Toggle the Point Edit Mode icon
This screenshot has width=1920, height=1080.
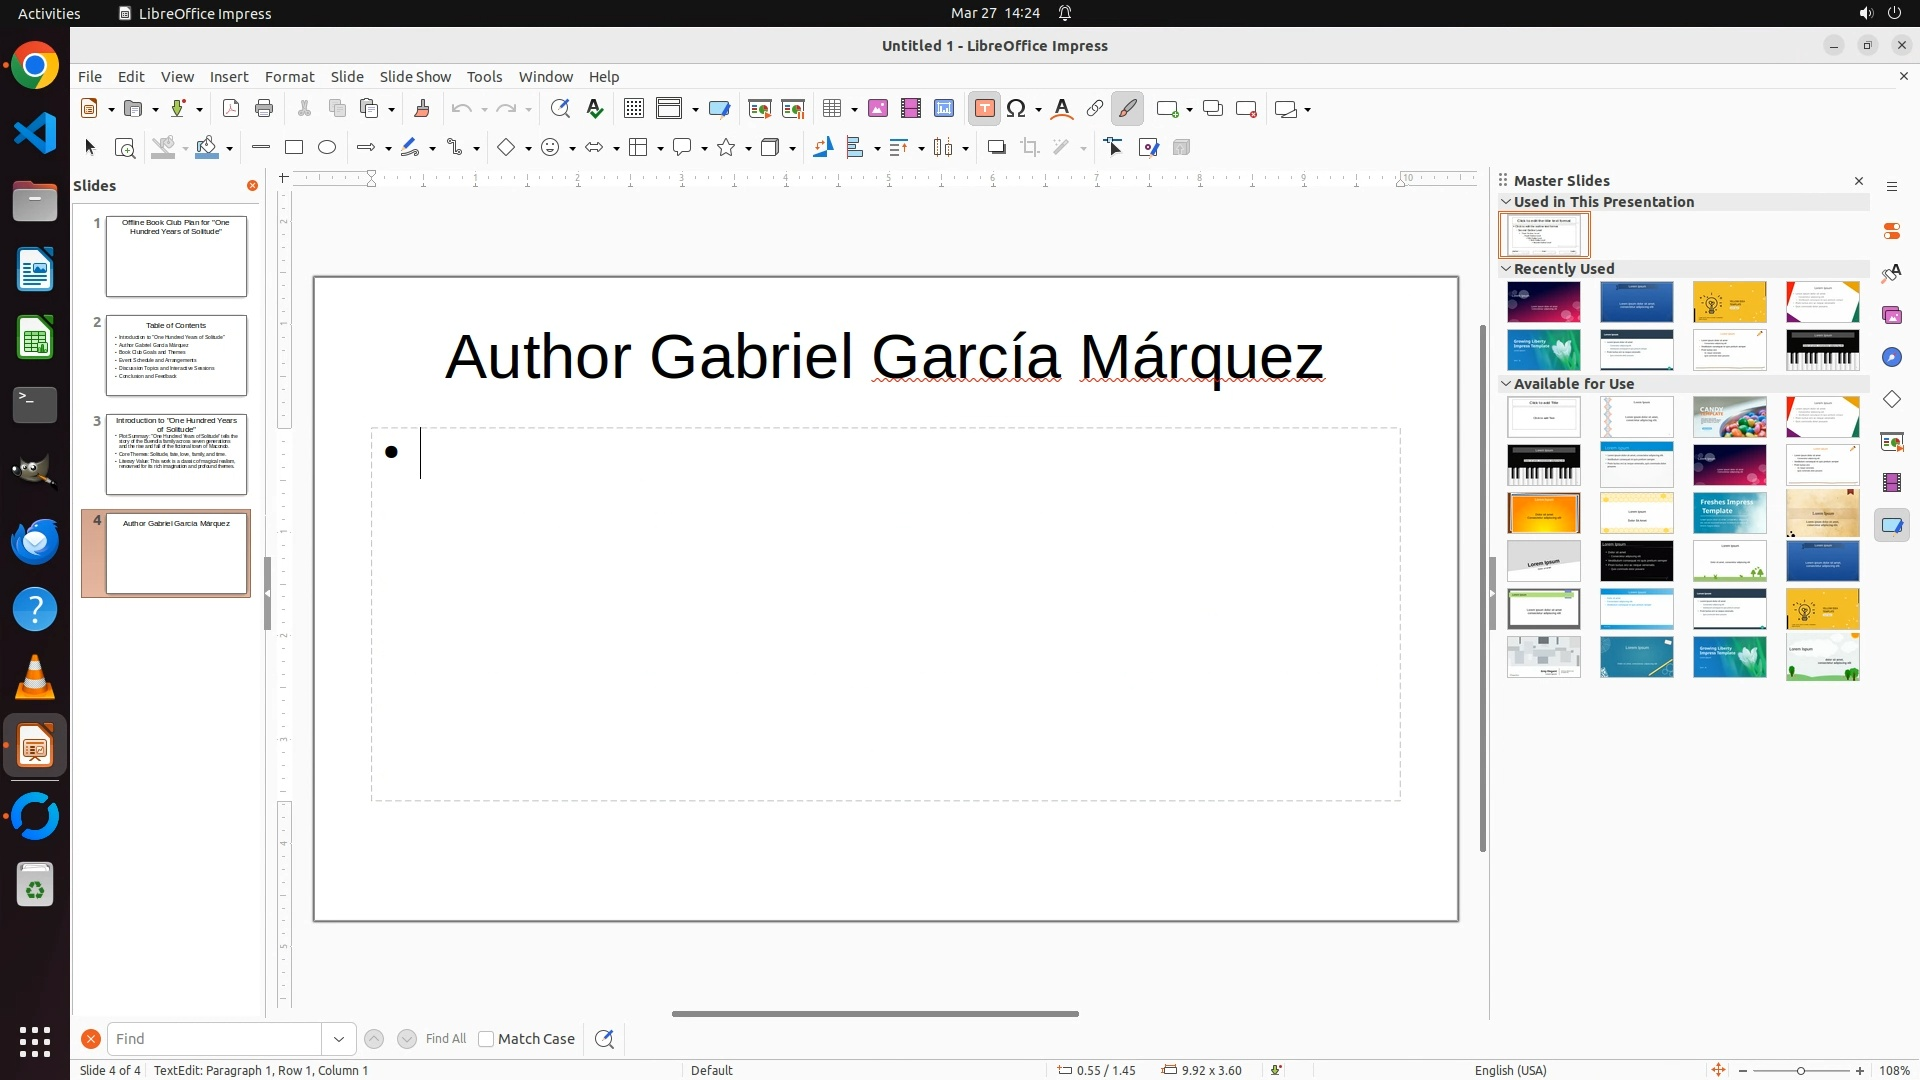(x=1114, y=148)
